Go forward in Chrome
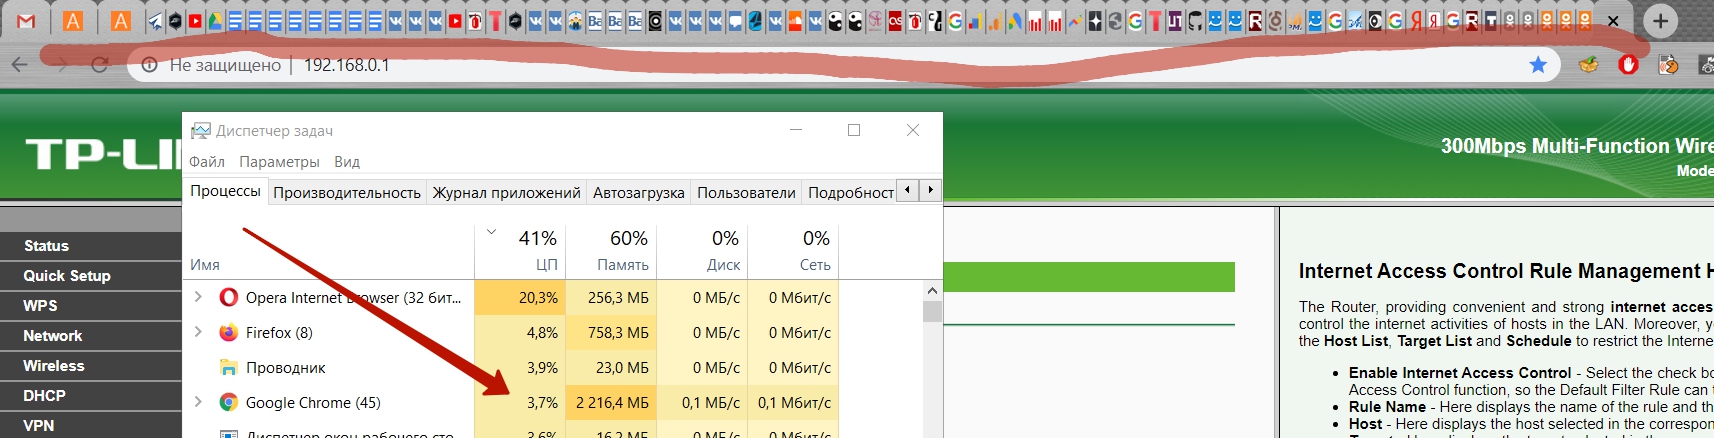The image size is (1714, 438). pyautogui.click(x=60, y=65)
